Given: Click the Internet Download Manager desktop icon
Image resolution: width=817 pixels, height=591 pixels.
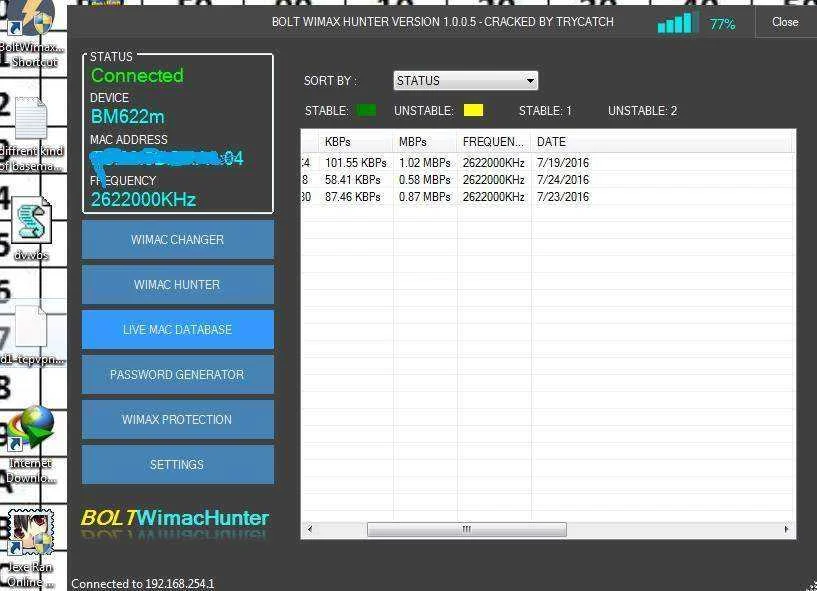Looking at the screenshot, I should [x=31, y=445].
